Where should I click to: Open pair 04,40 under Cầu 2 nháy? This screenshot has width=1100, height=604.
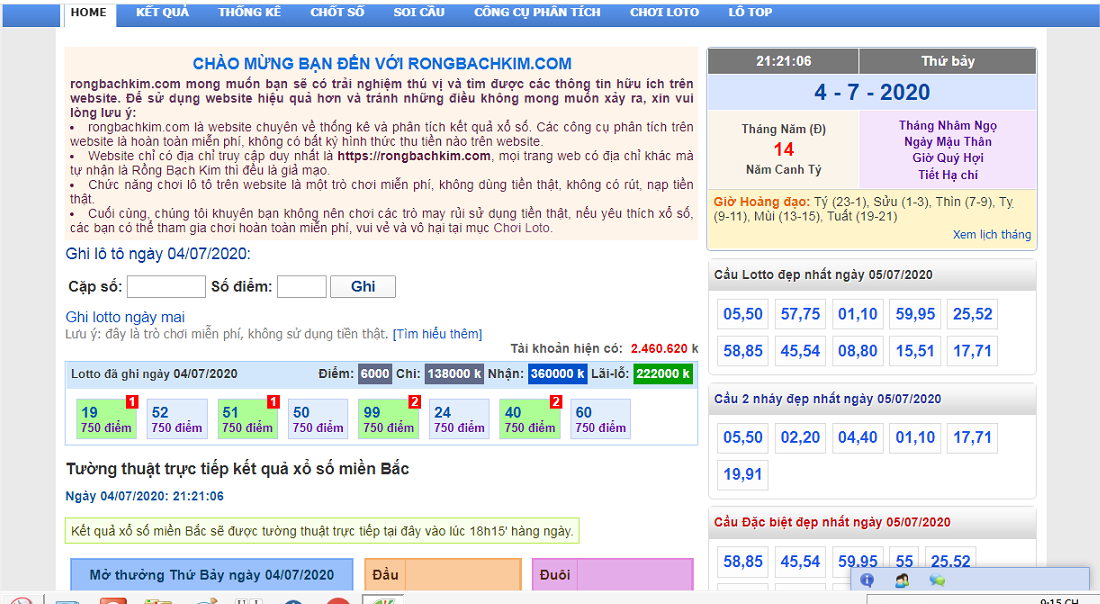point(857,437)
